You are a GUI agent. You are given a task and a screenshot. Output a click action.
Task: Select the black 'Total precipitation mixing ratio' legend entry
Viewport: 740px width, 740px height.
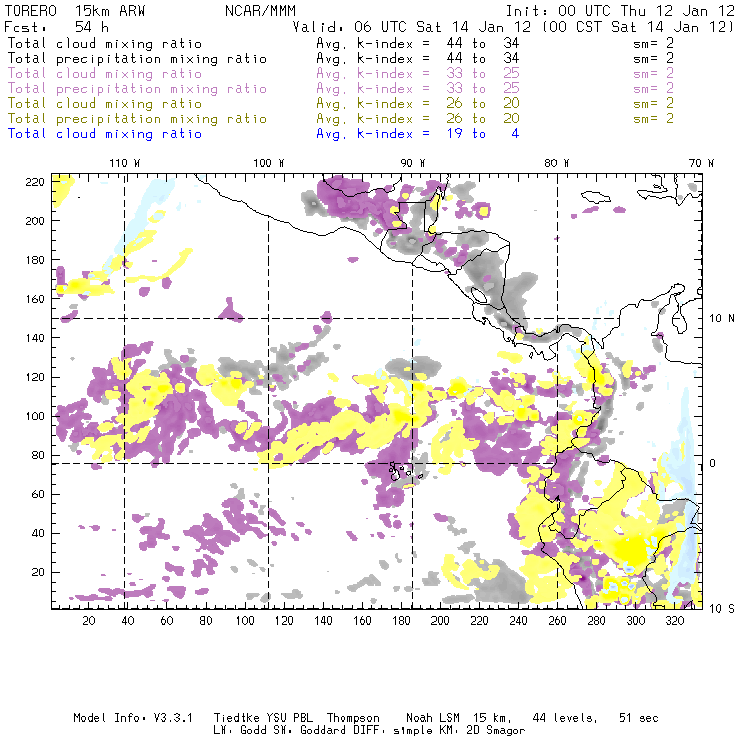tap(137, 59)
